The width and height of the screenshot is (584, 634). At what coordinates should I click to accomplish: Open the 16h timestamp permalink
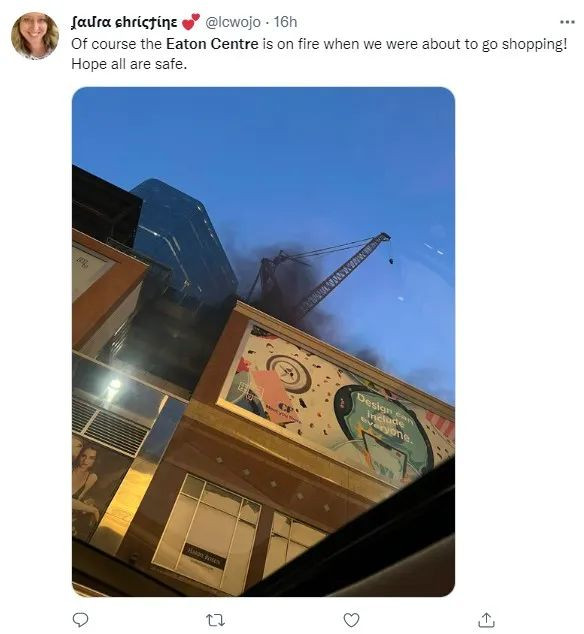(x=285, y=22)
